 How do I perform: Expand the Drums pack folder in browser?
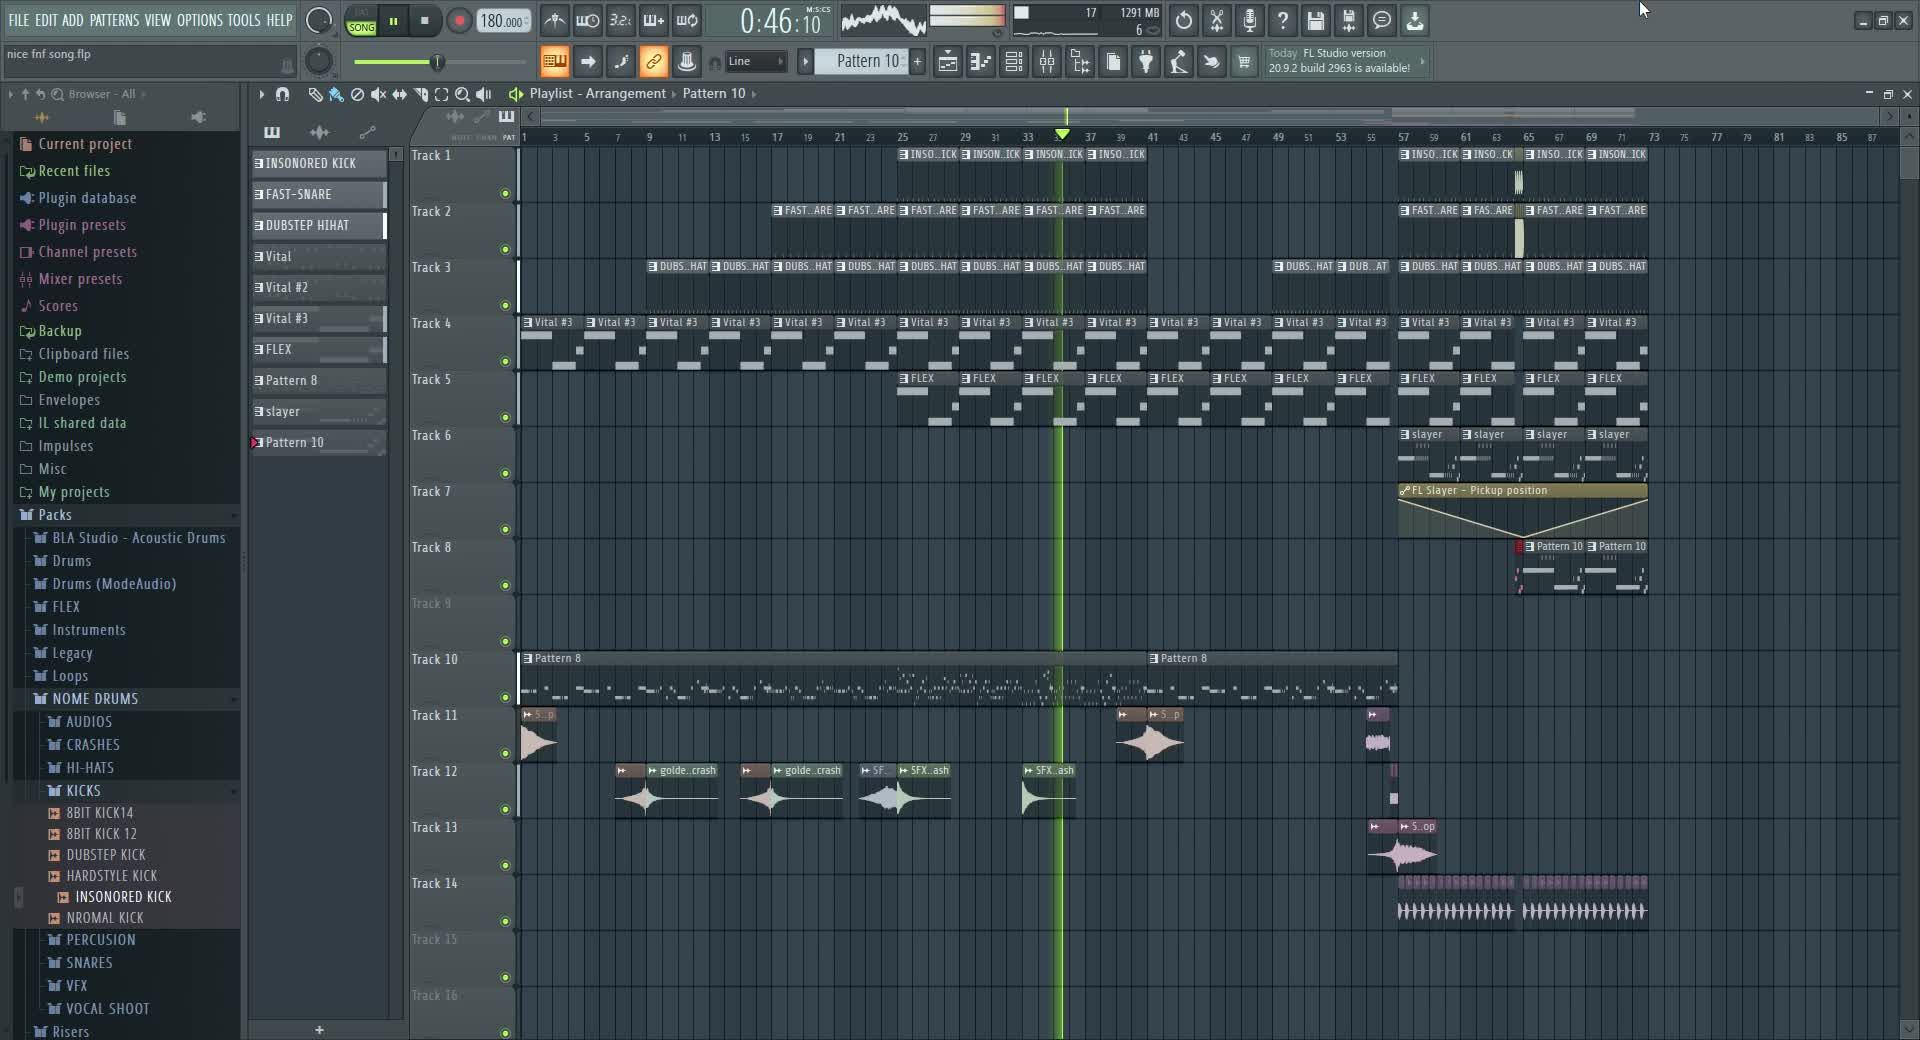[71, 561]
